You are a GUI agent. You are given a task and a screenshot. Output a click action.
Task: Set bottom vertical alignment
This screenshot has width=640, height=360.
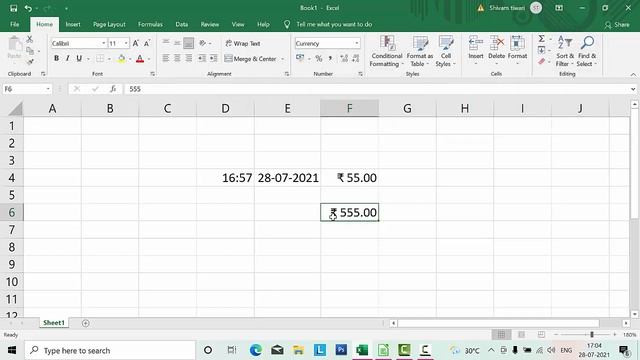click(189, 43)
